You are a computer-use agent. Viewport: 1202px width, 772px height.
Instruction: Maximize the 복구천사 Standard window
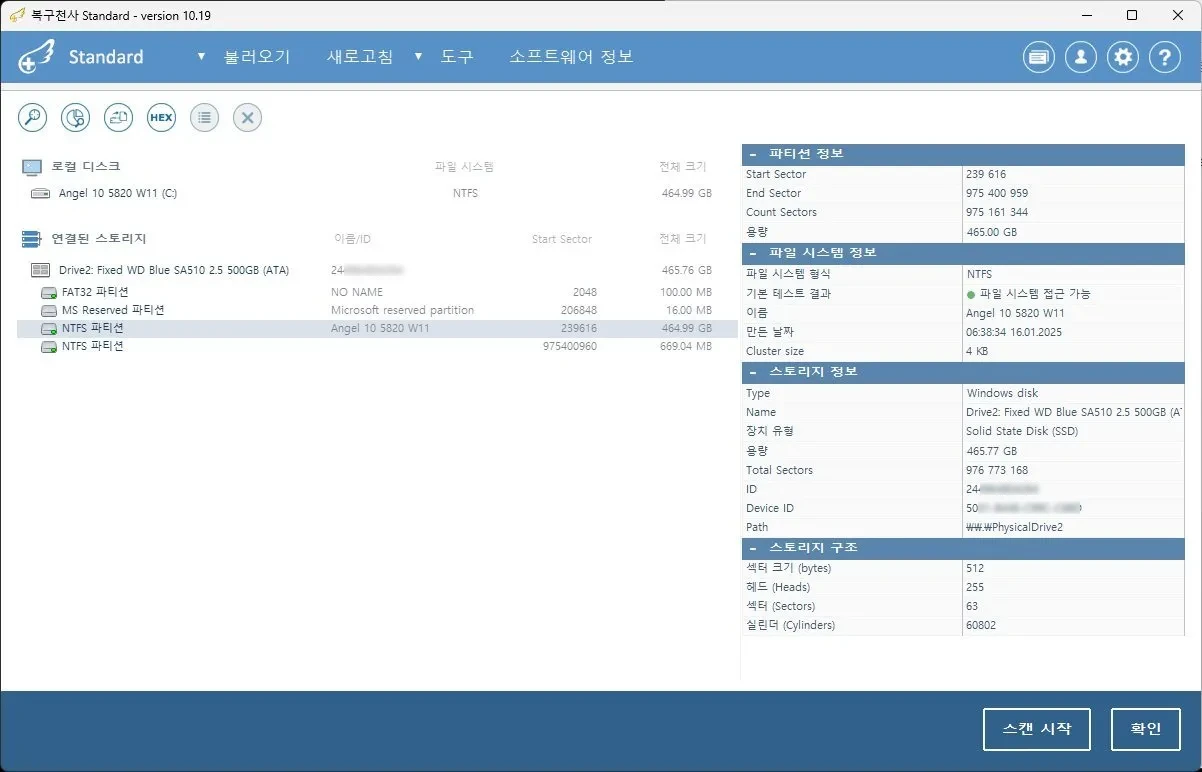click(x=1132, y=15)
